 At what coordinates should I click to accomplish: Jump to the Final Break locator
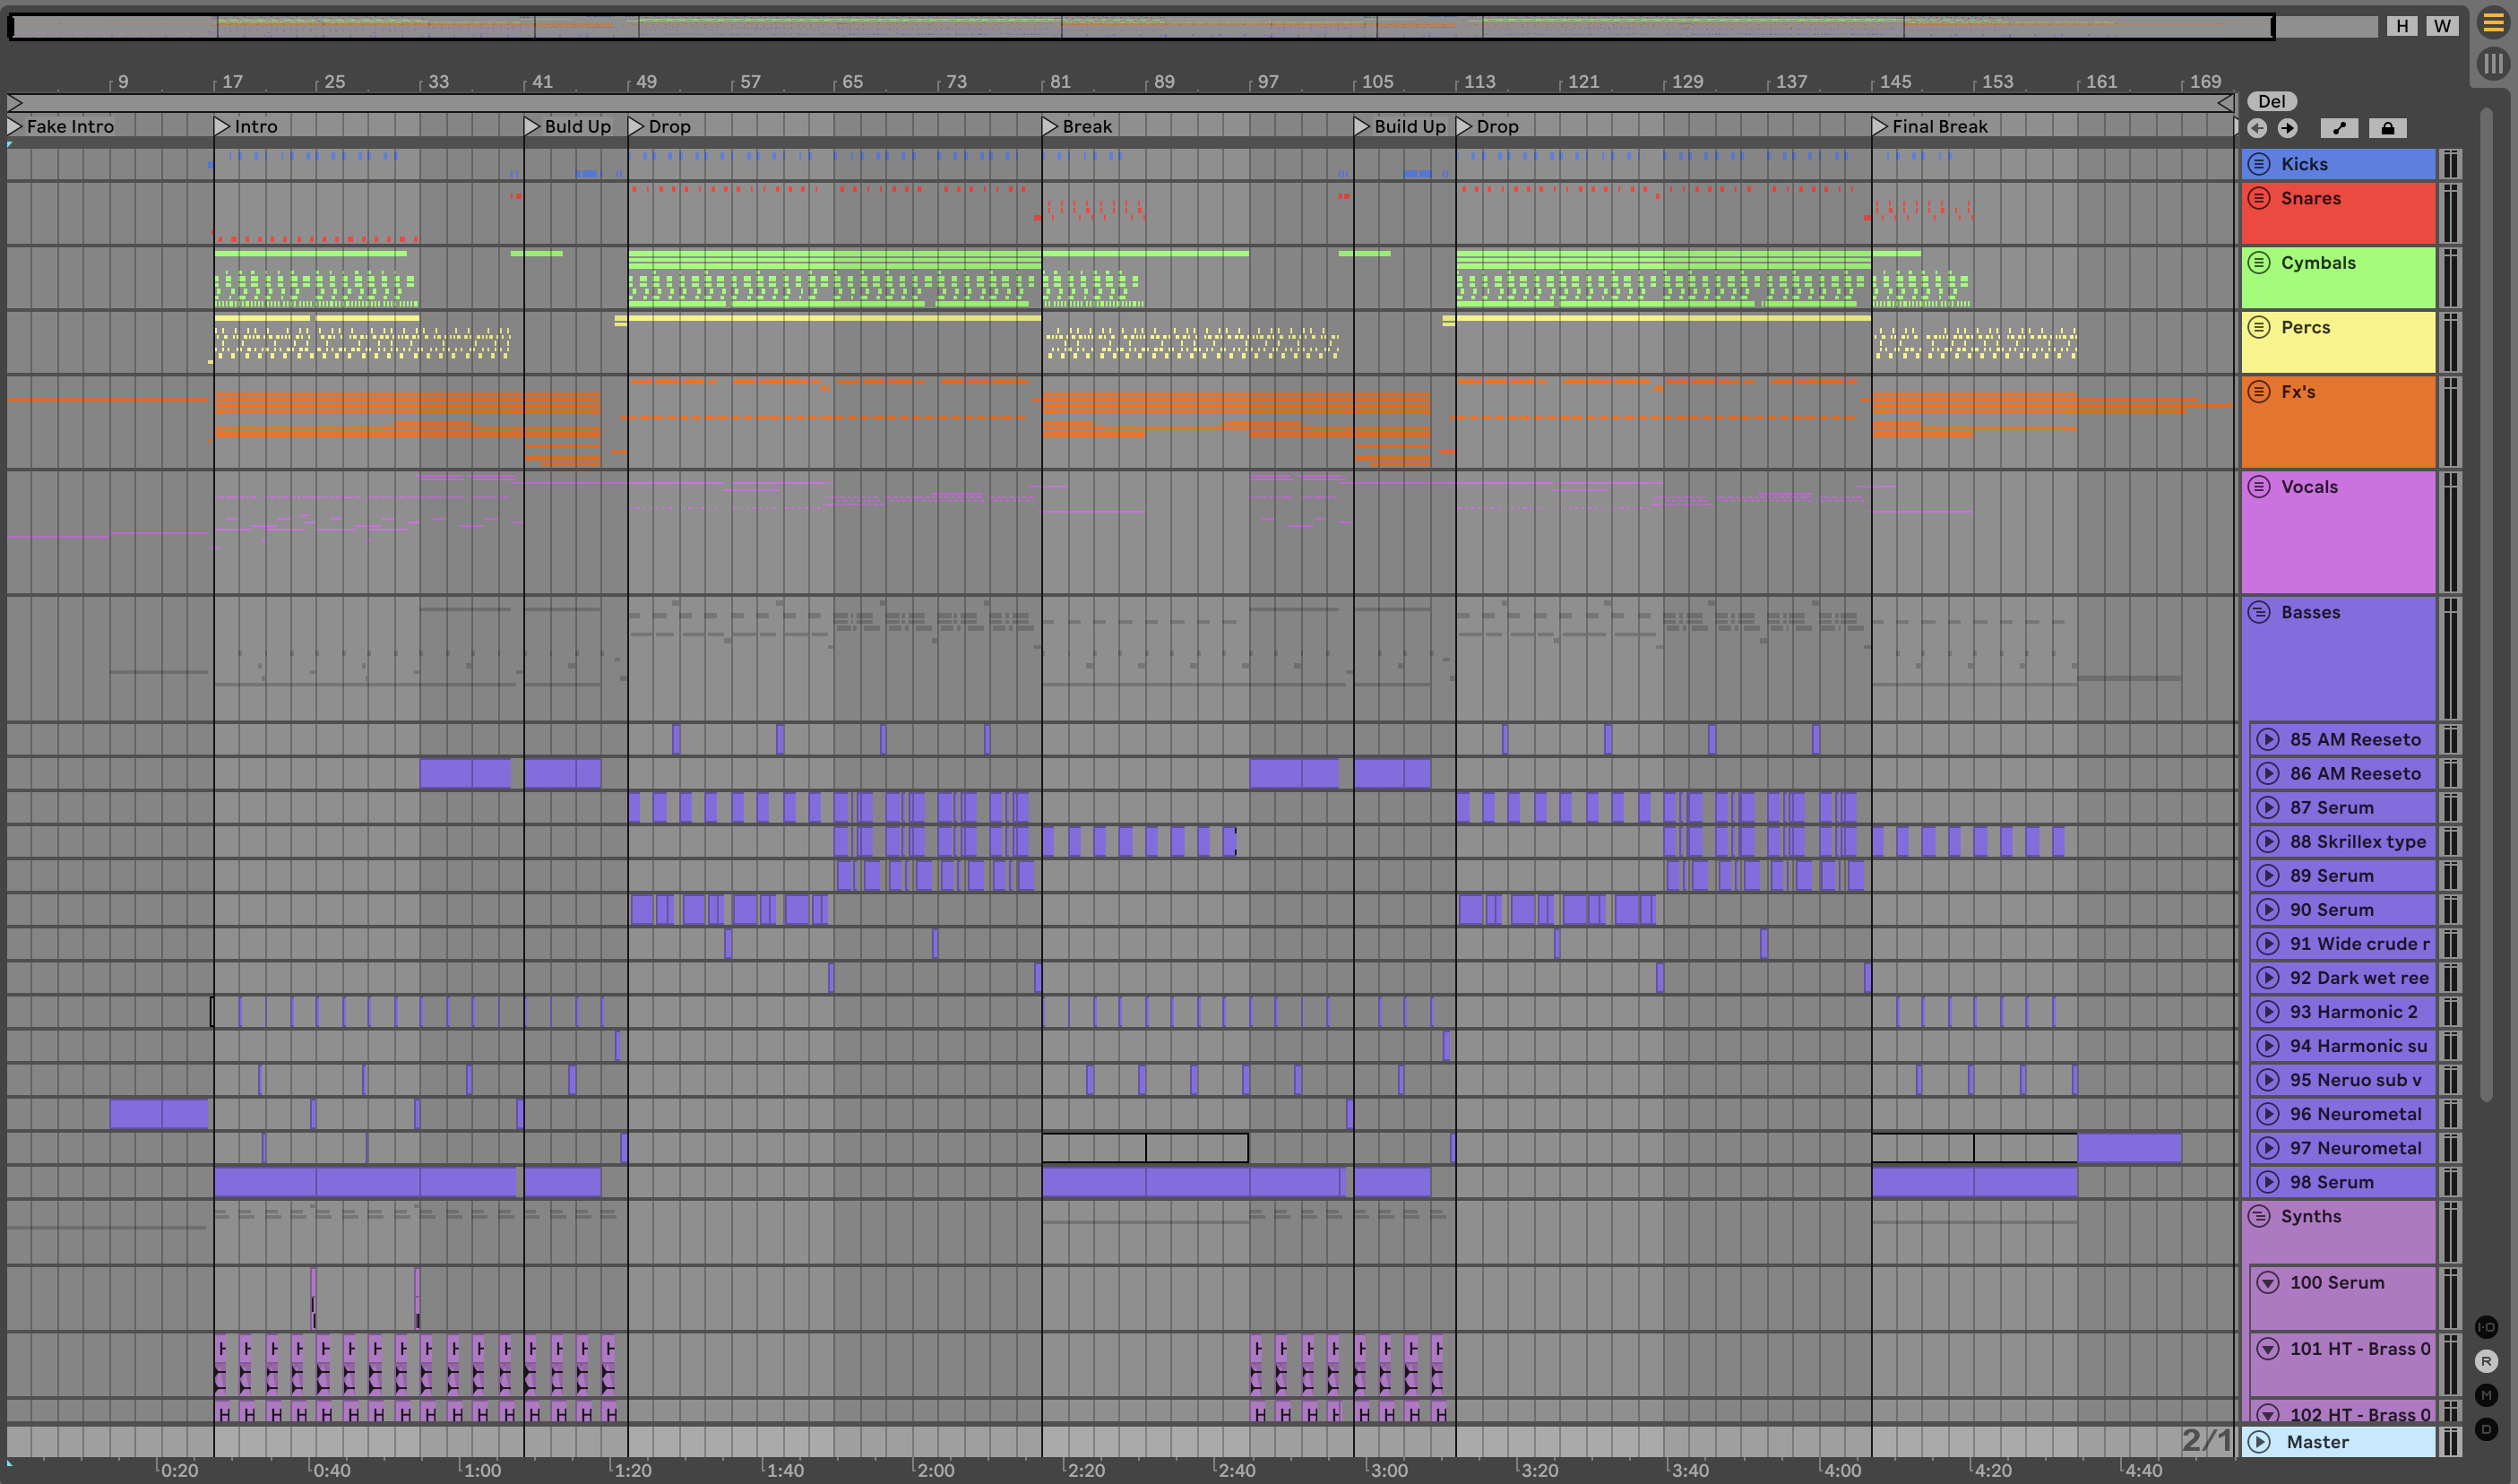tap(1879, 126)
